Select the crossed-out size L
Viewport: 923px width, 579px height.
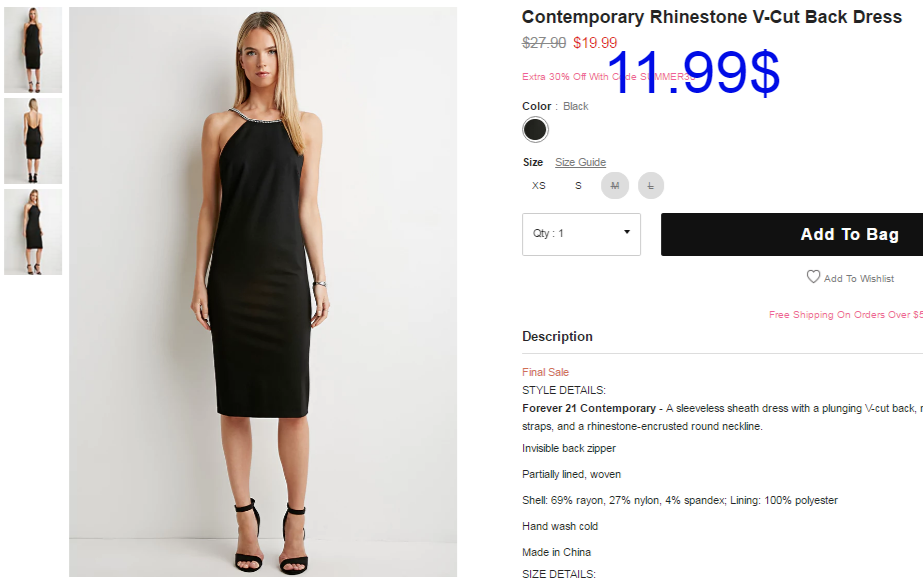click(650, 185)
